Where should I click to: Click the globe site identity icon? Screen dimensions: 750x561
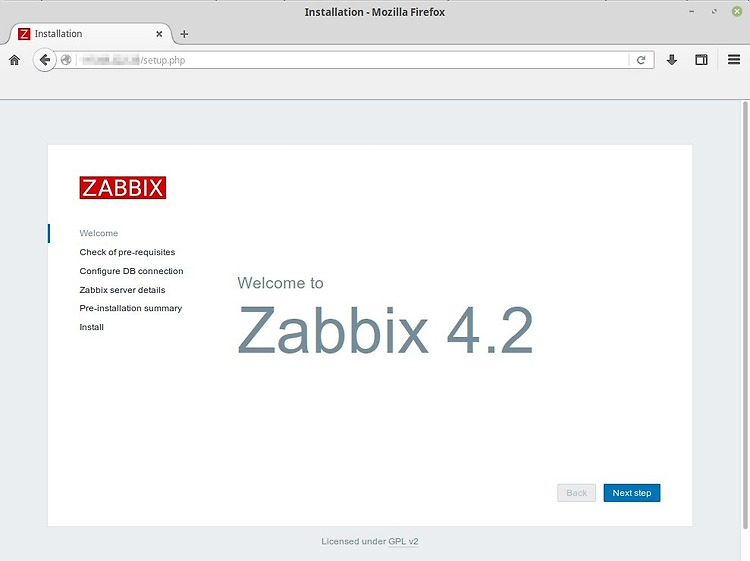(x=66, y=60)
